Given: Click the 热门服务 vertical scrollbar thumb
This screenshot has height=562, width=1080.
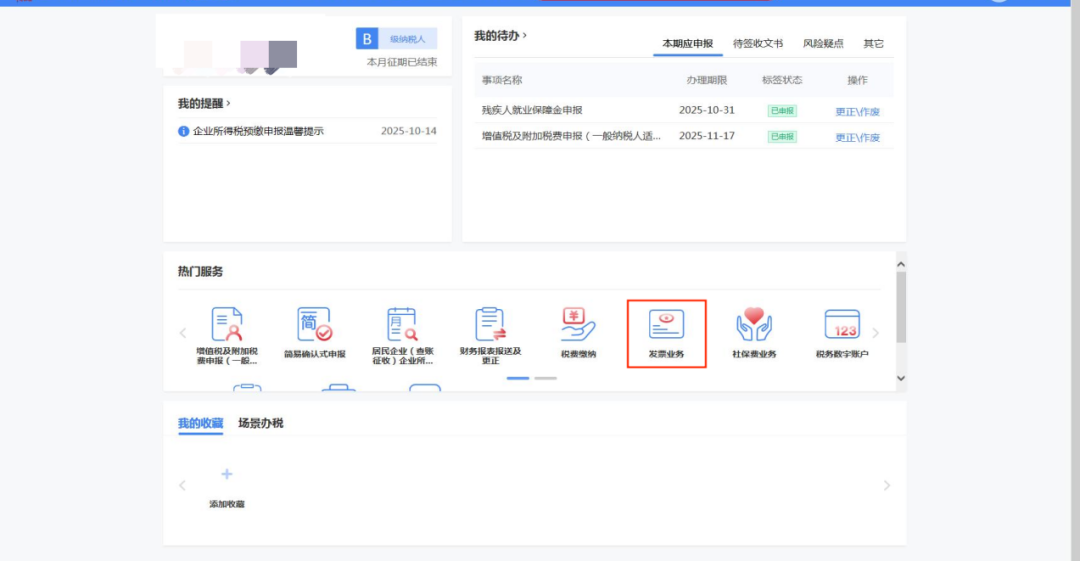Looking at the screenshot, I should click(901, 307).
